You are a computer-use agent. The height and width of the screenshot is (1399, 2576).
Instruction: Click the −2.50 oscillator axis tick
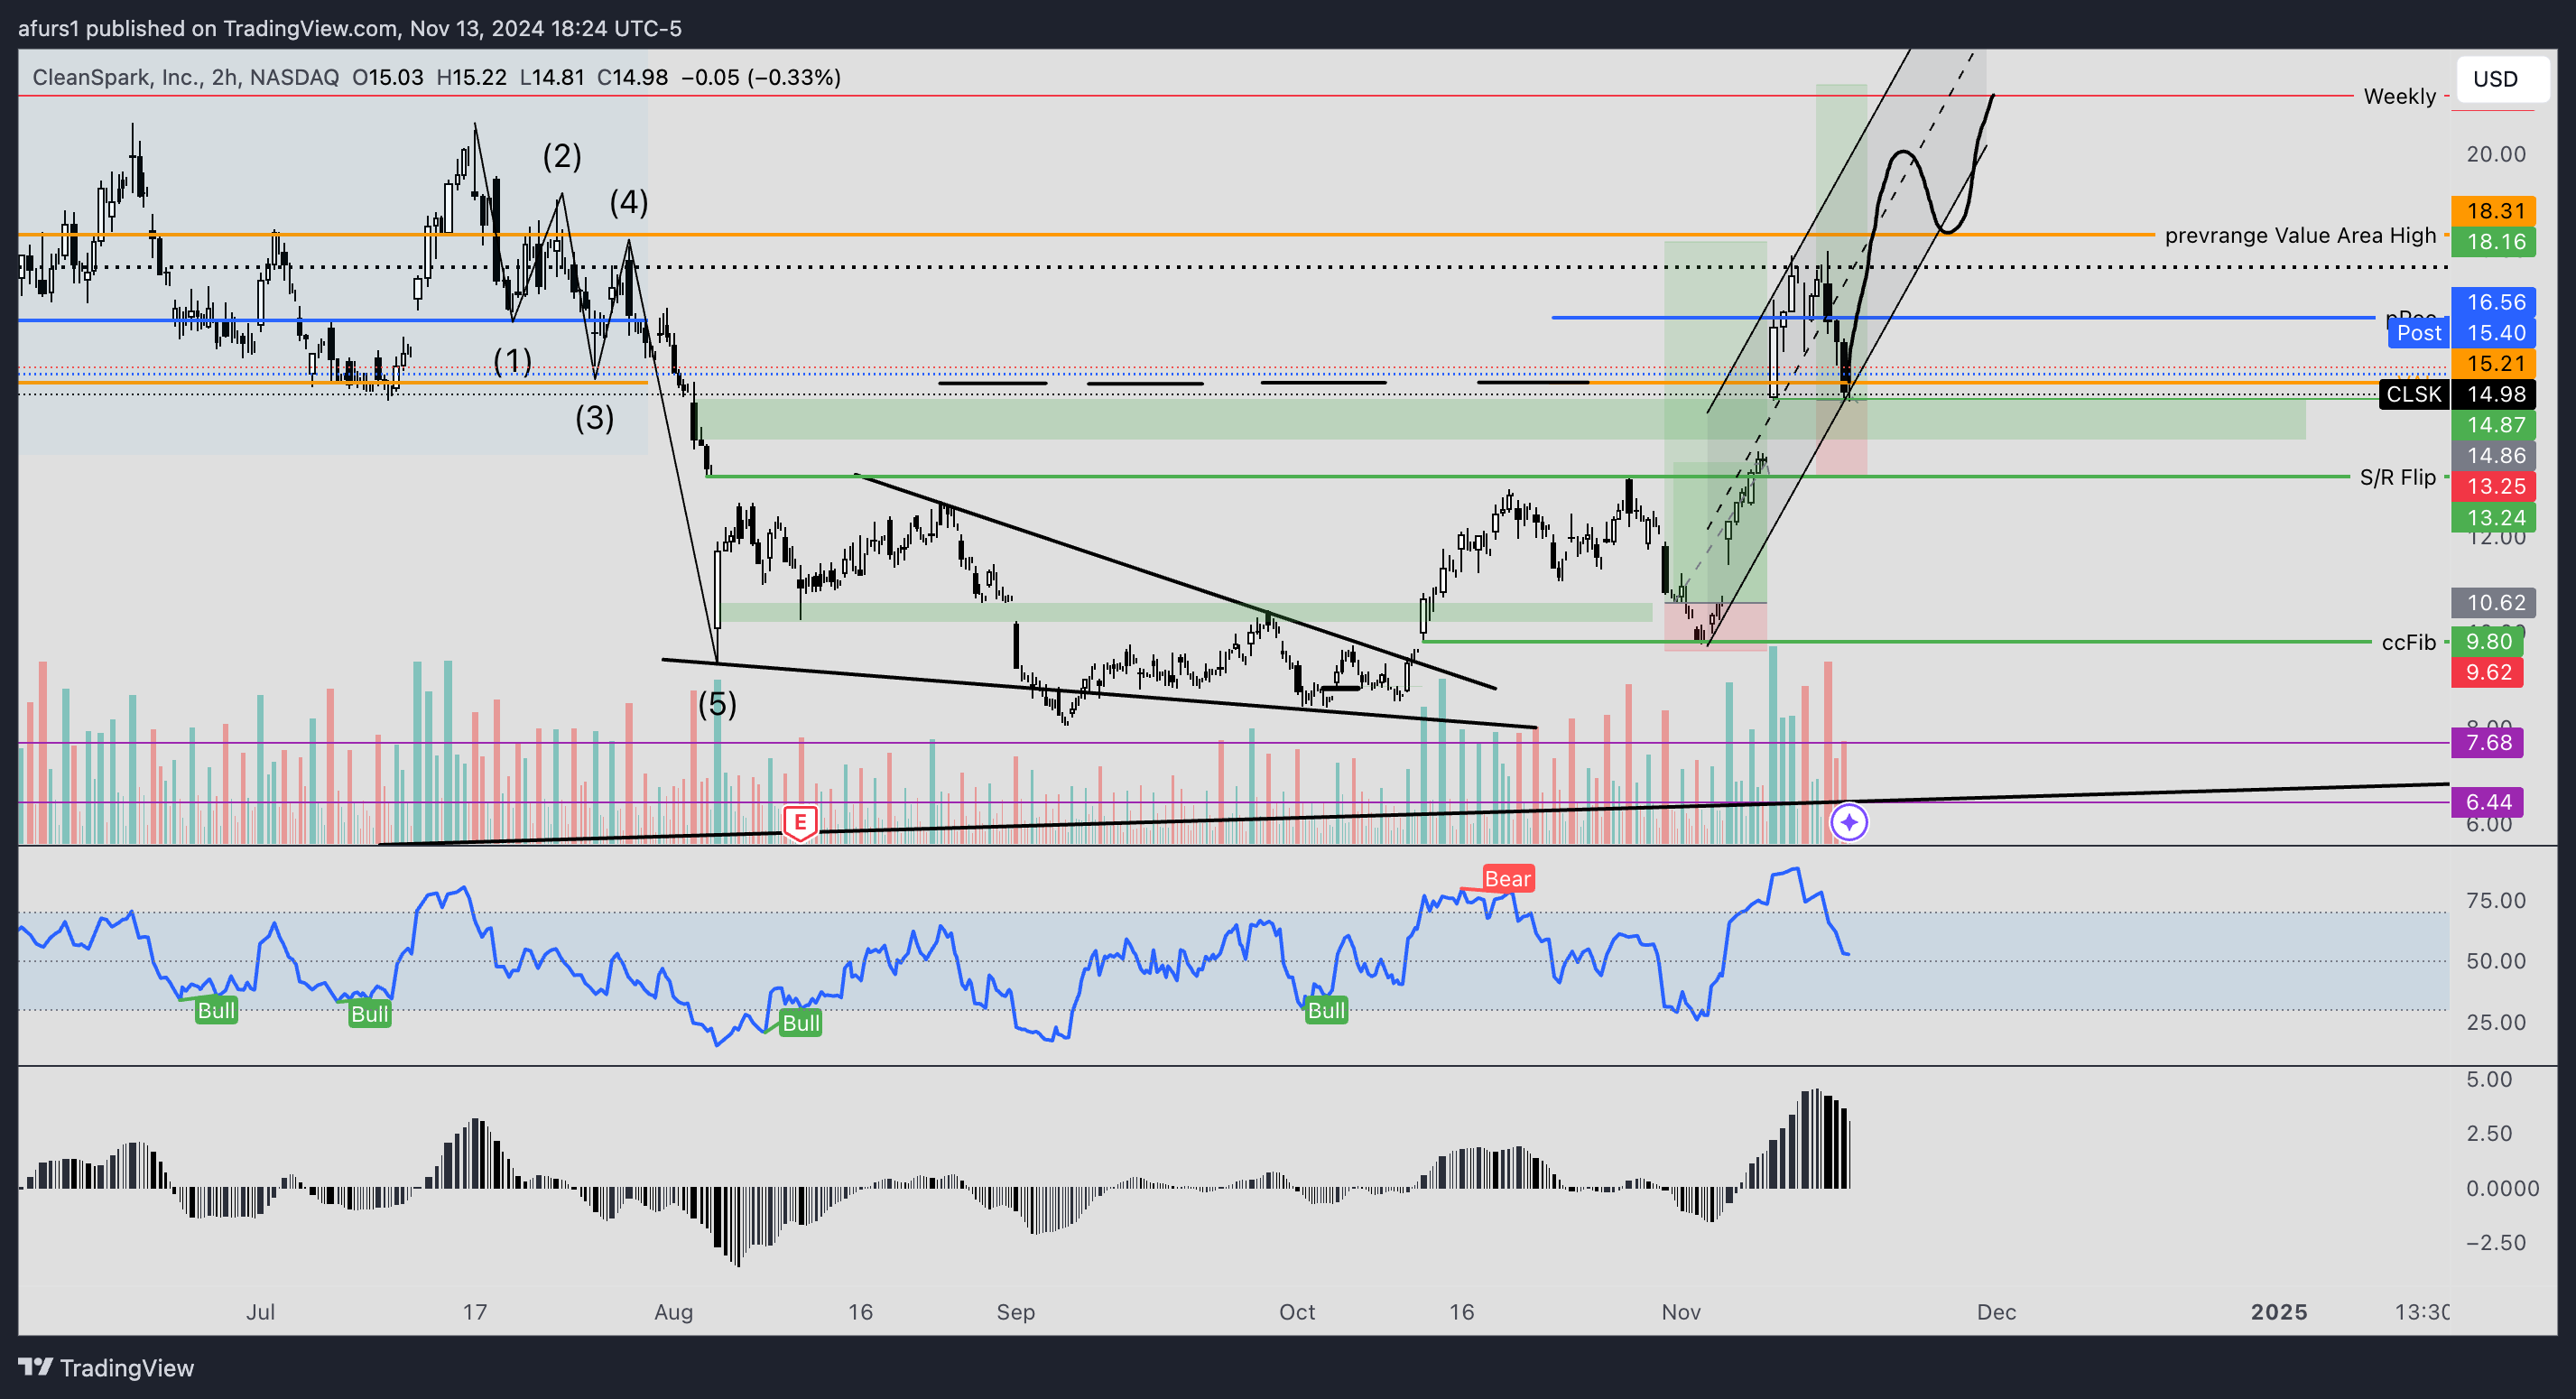pyautogui.click(x=2495, y=1243)
